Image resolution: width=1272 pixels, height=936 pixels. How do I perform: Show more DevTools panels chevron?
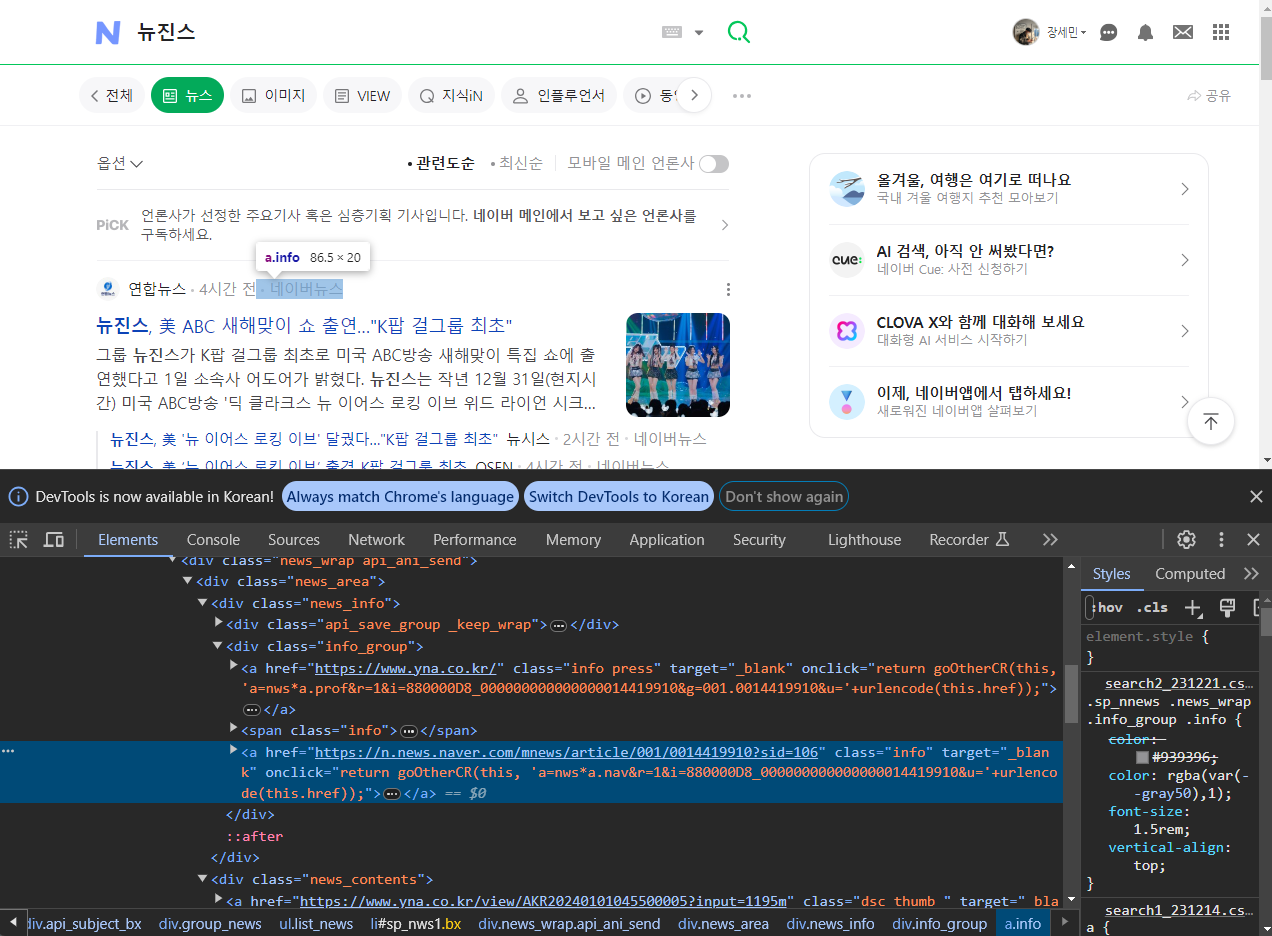click(x=1050, y=540)
